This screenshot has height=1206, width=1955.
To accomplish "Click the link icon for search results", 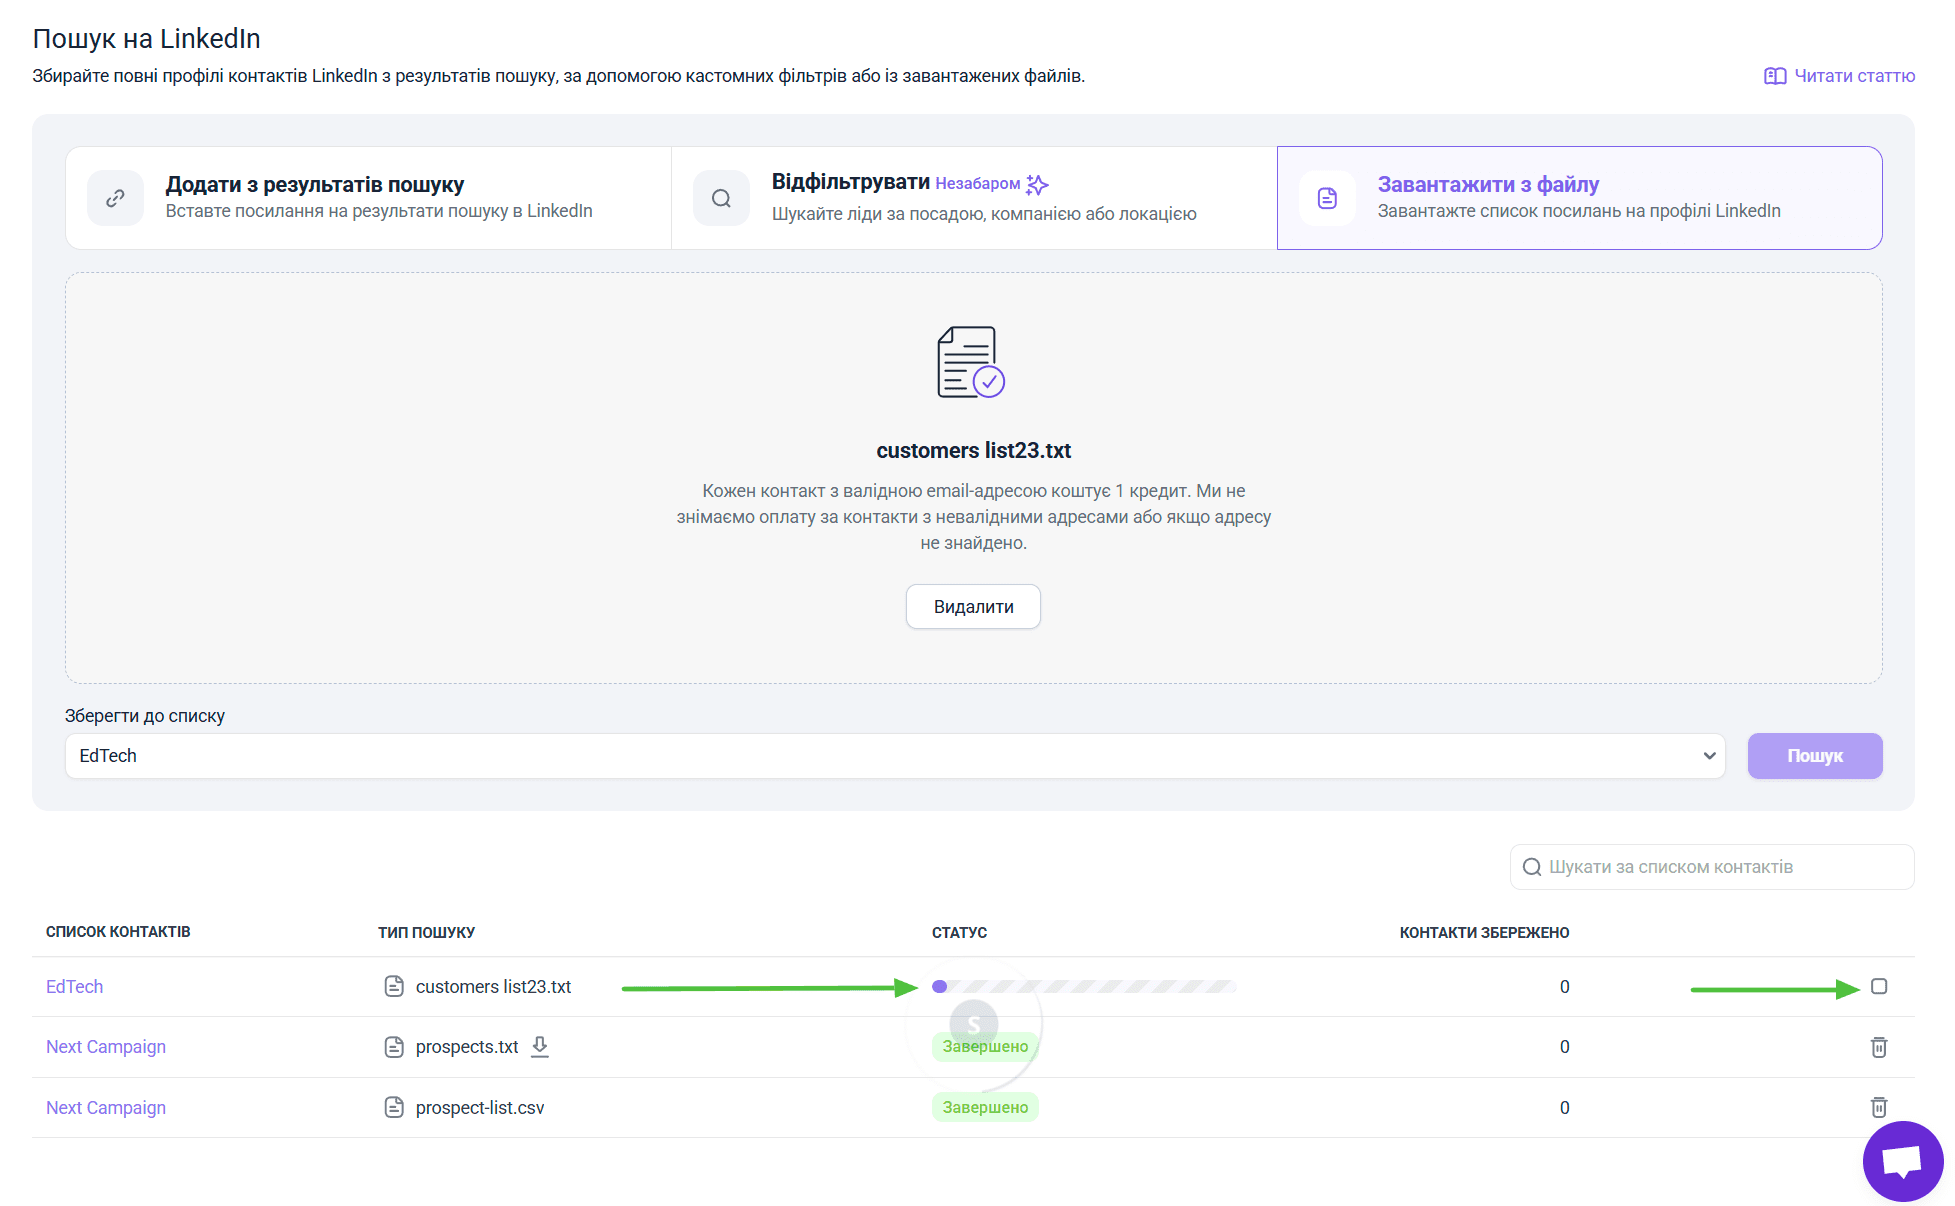I will pyautogui.click(x=115, y=198).
